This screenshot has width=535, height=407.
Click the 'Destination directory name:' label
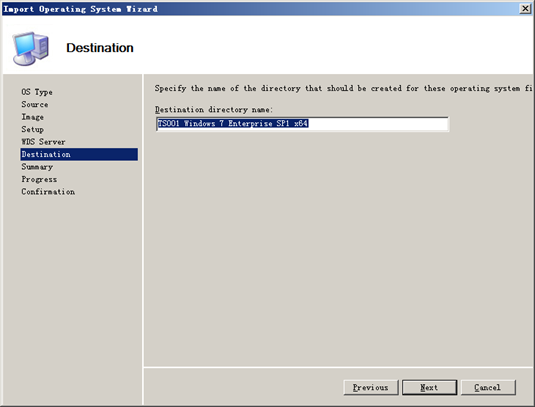pos(214,110)
